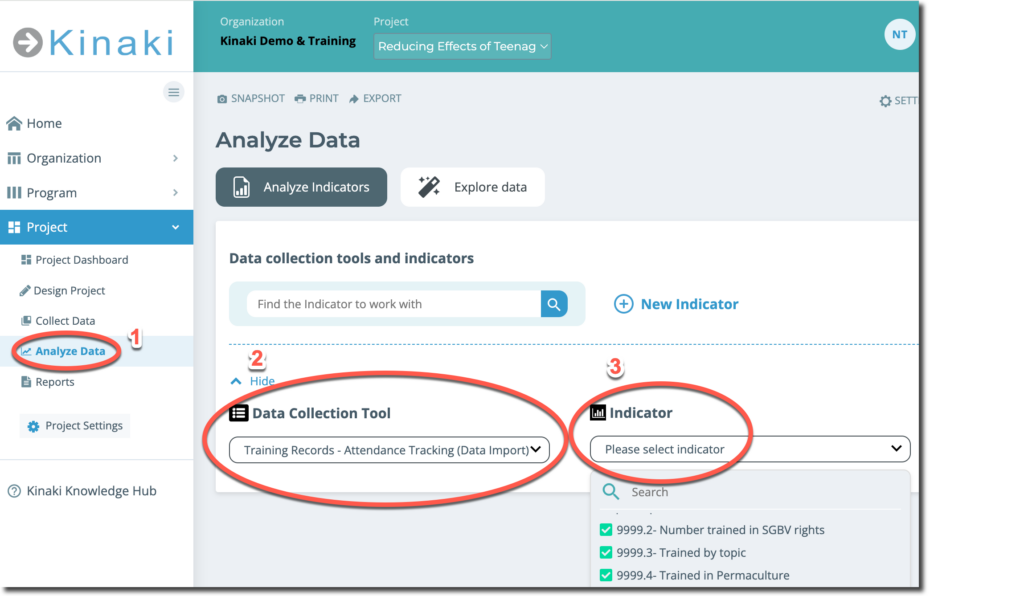Click the SNAPSHOT toolbar label
This screenshot has width=1024, height=596.
pyautogui.click(x=258, y=99)
